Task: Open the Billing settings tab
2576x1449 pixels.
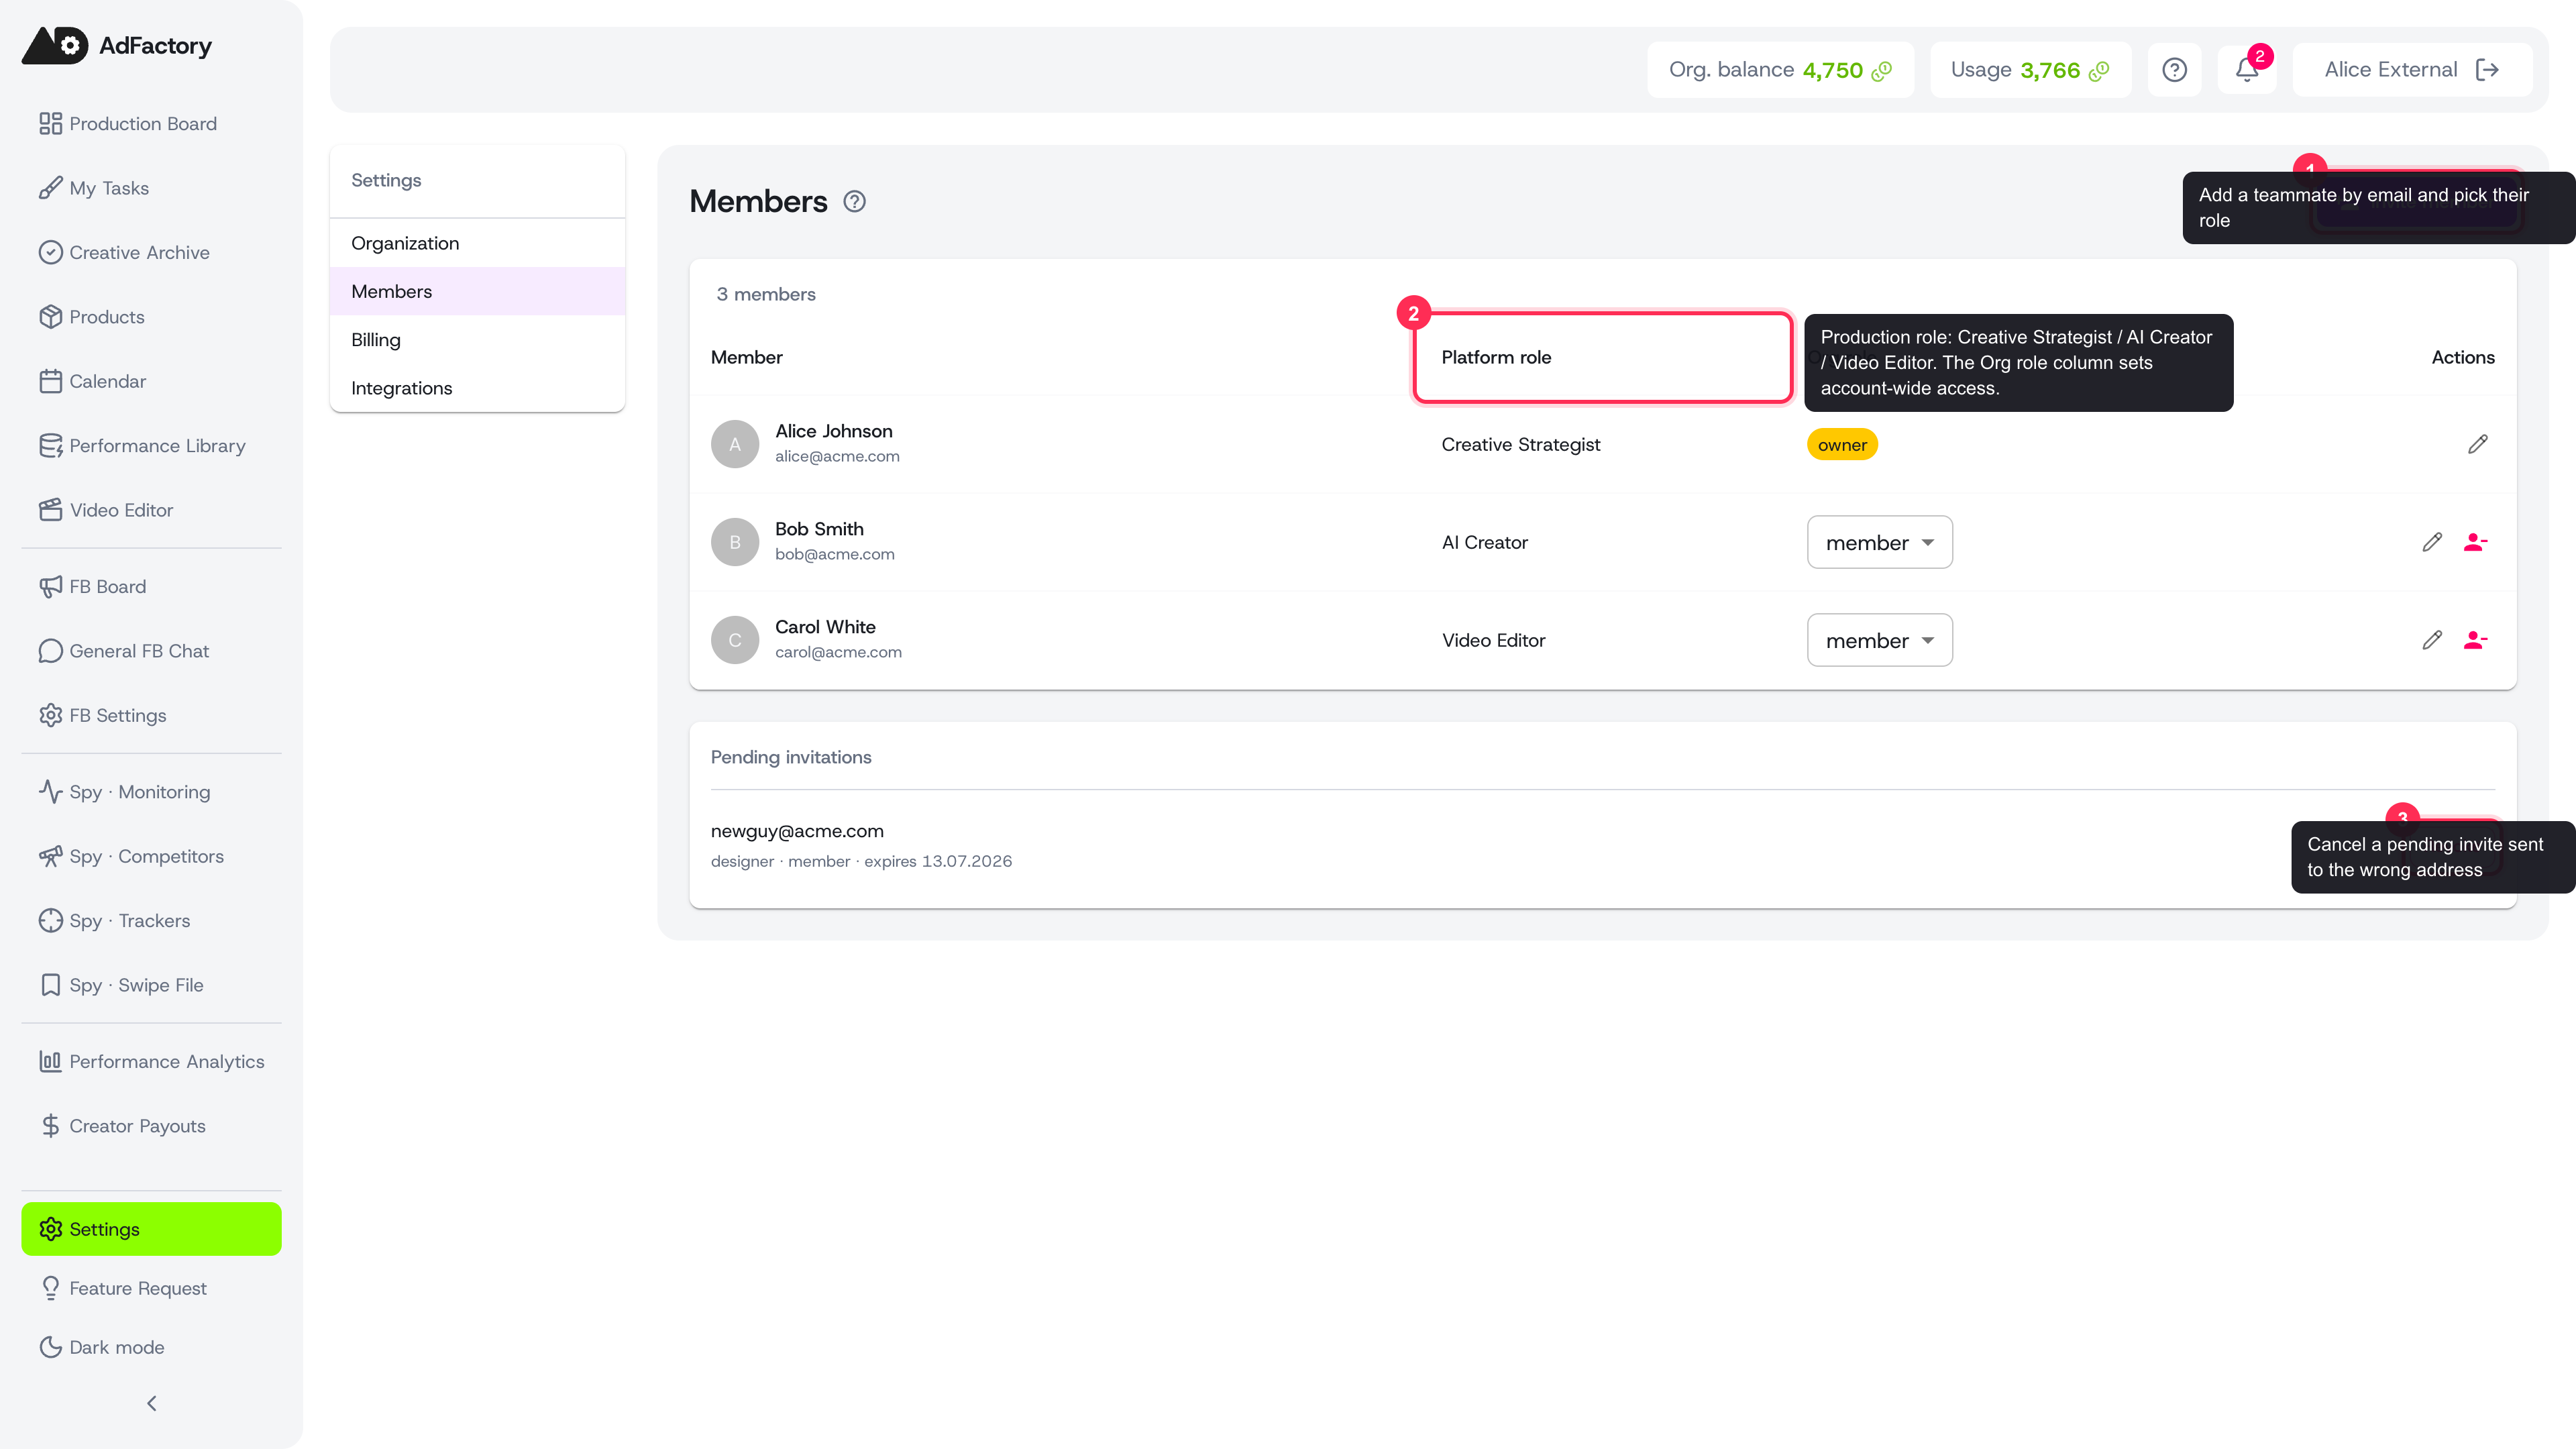Action: point(477,340)
